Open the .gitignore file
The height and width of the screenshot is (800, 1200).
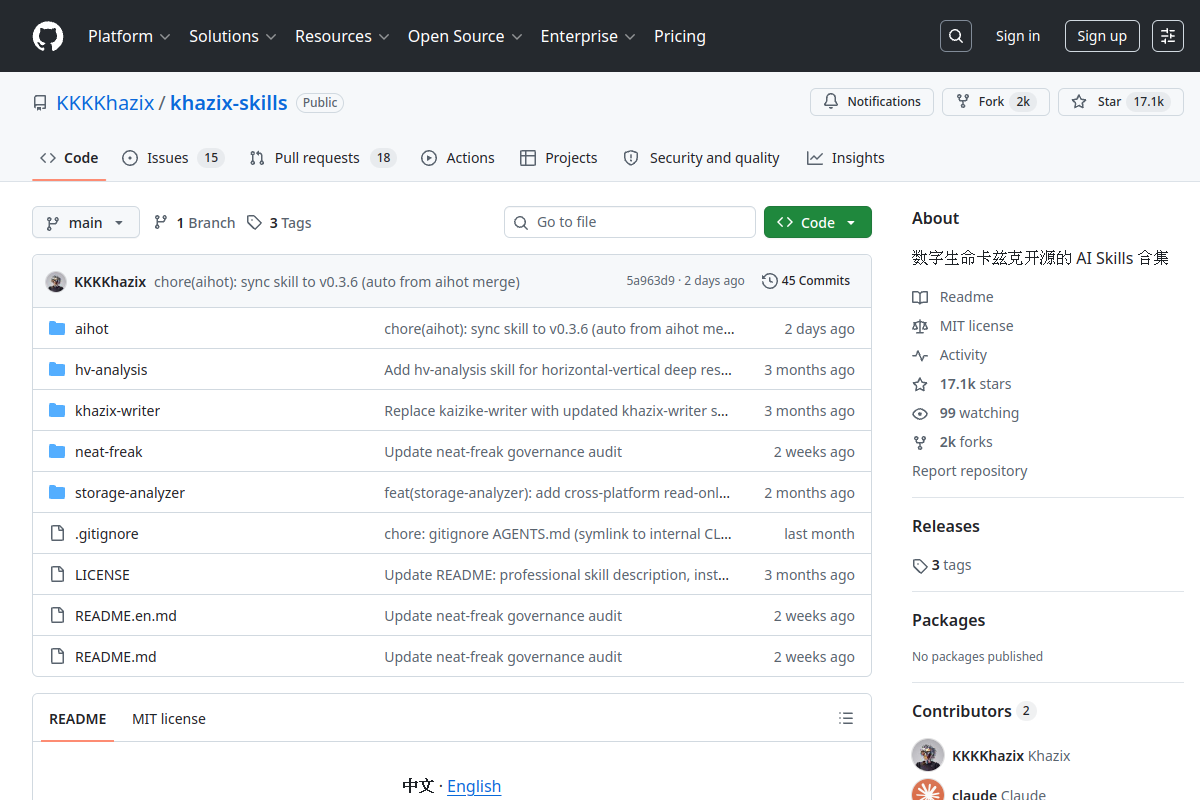pyautogui.click(x=107, y=534)
